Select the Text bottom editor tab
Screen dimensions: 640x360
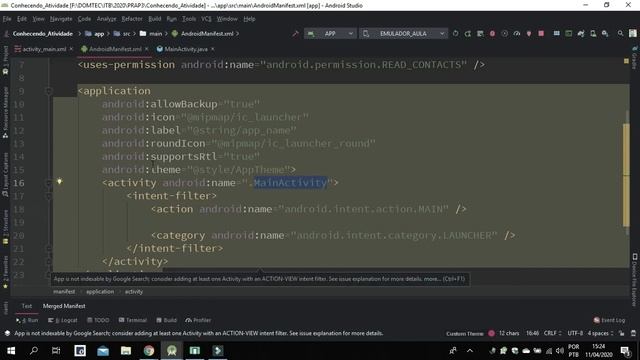(x=27, y=306)
